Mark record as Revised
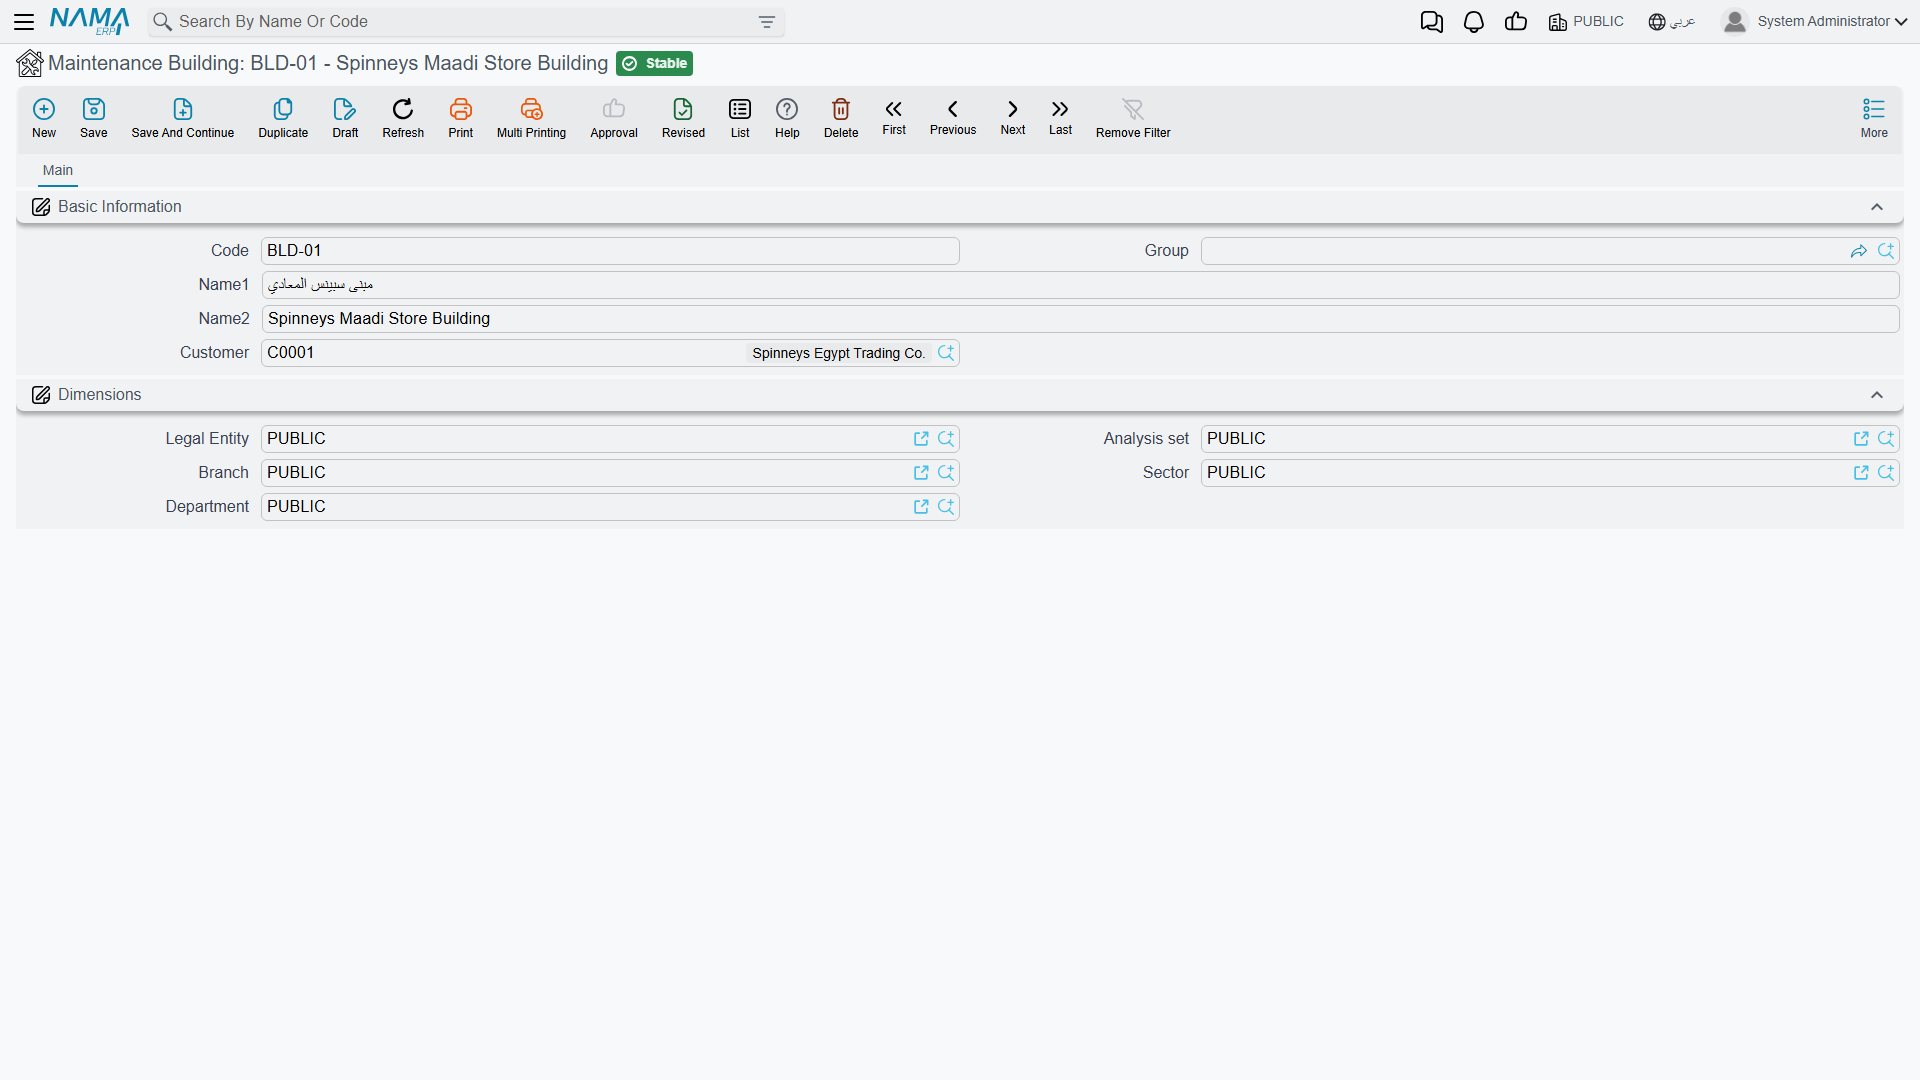1920x1080 pixels. [x=683, y=118]
